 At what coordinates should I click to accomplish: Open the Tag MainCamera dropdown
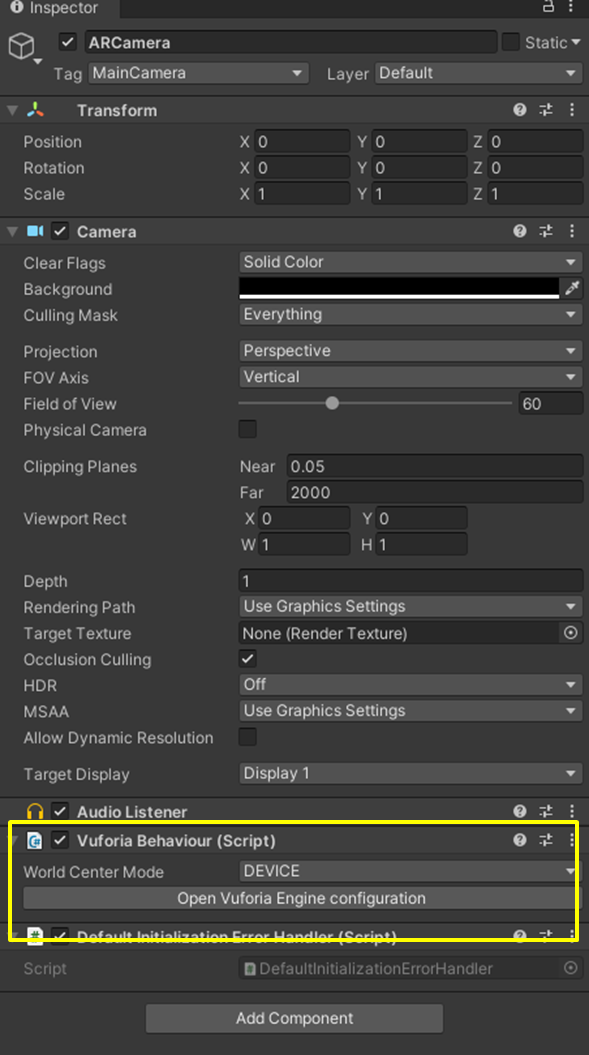198,73
